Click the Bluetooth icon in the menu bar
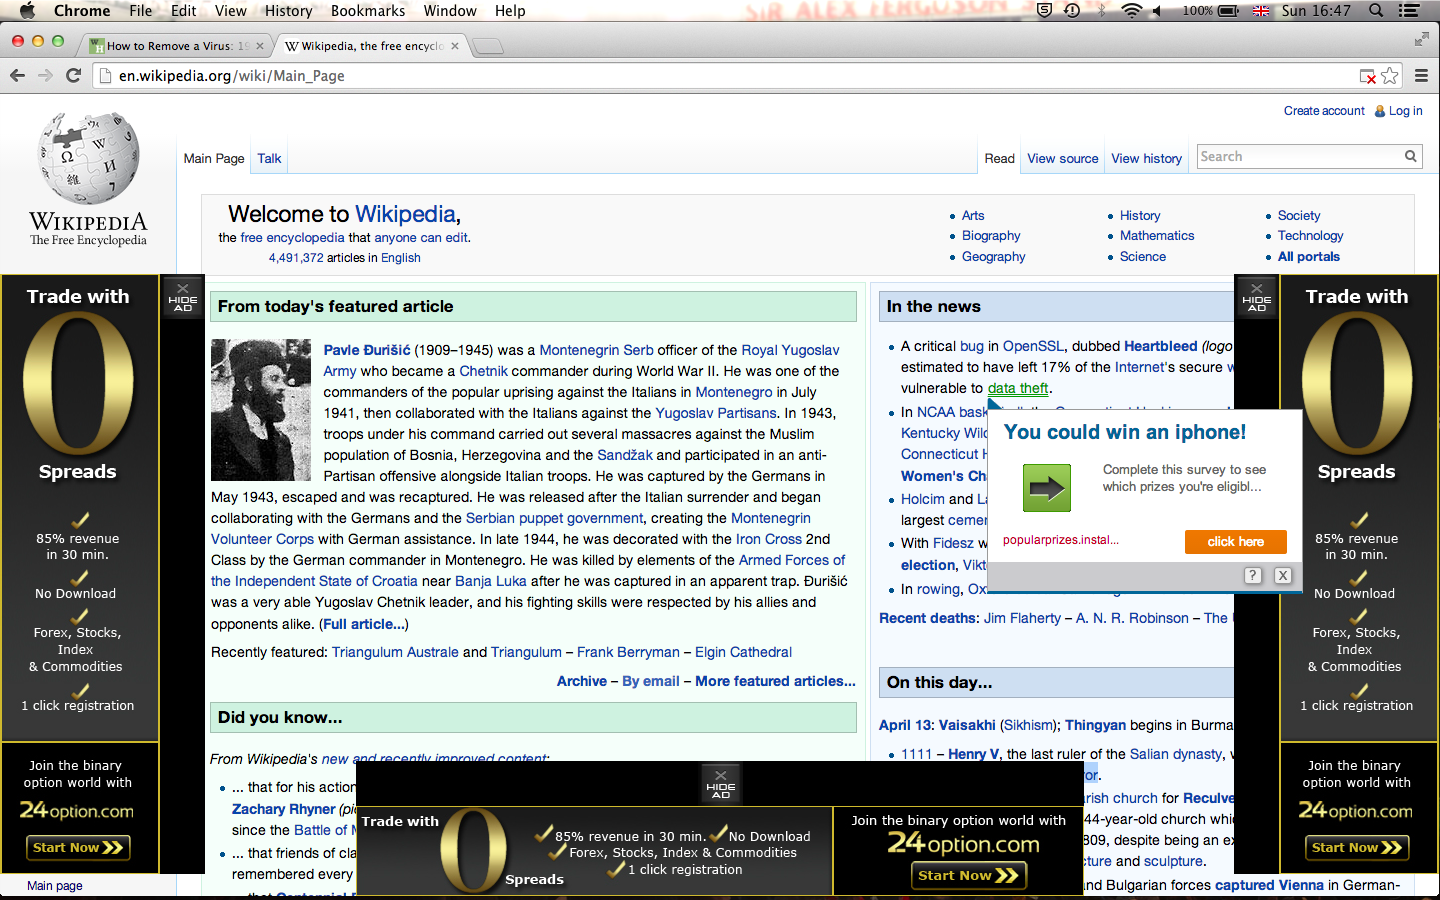 point(1101,11)
